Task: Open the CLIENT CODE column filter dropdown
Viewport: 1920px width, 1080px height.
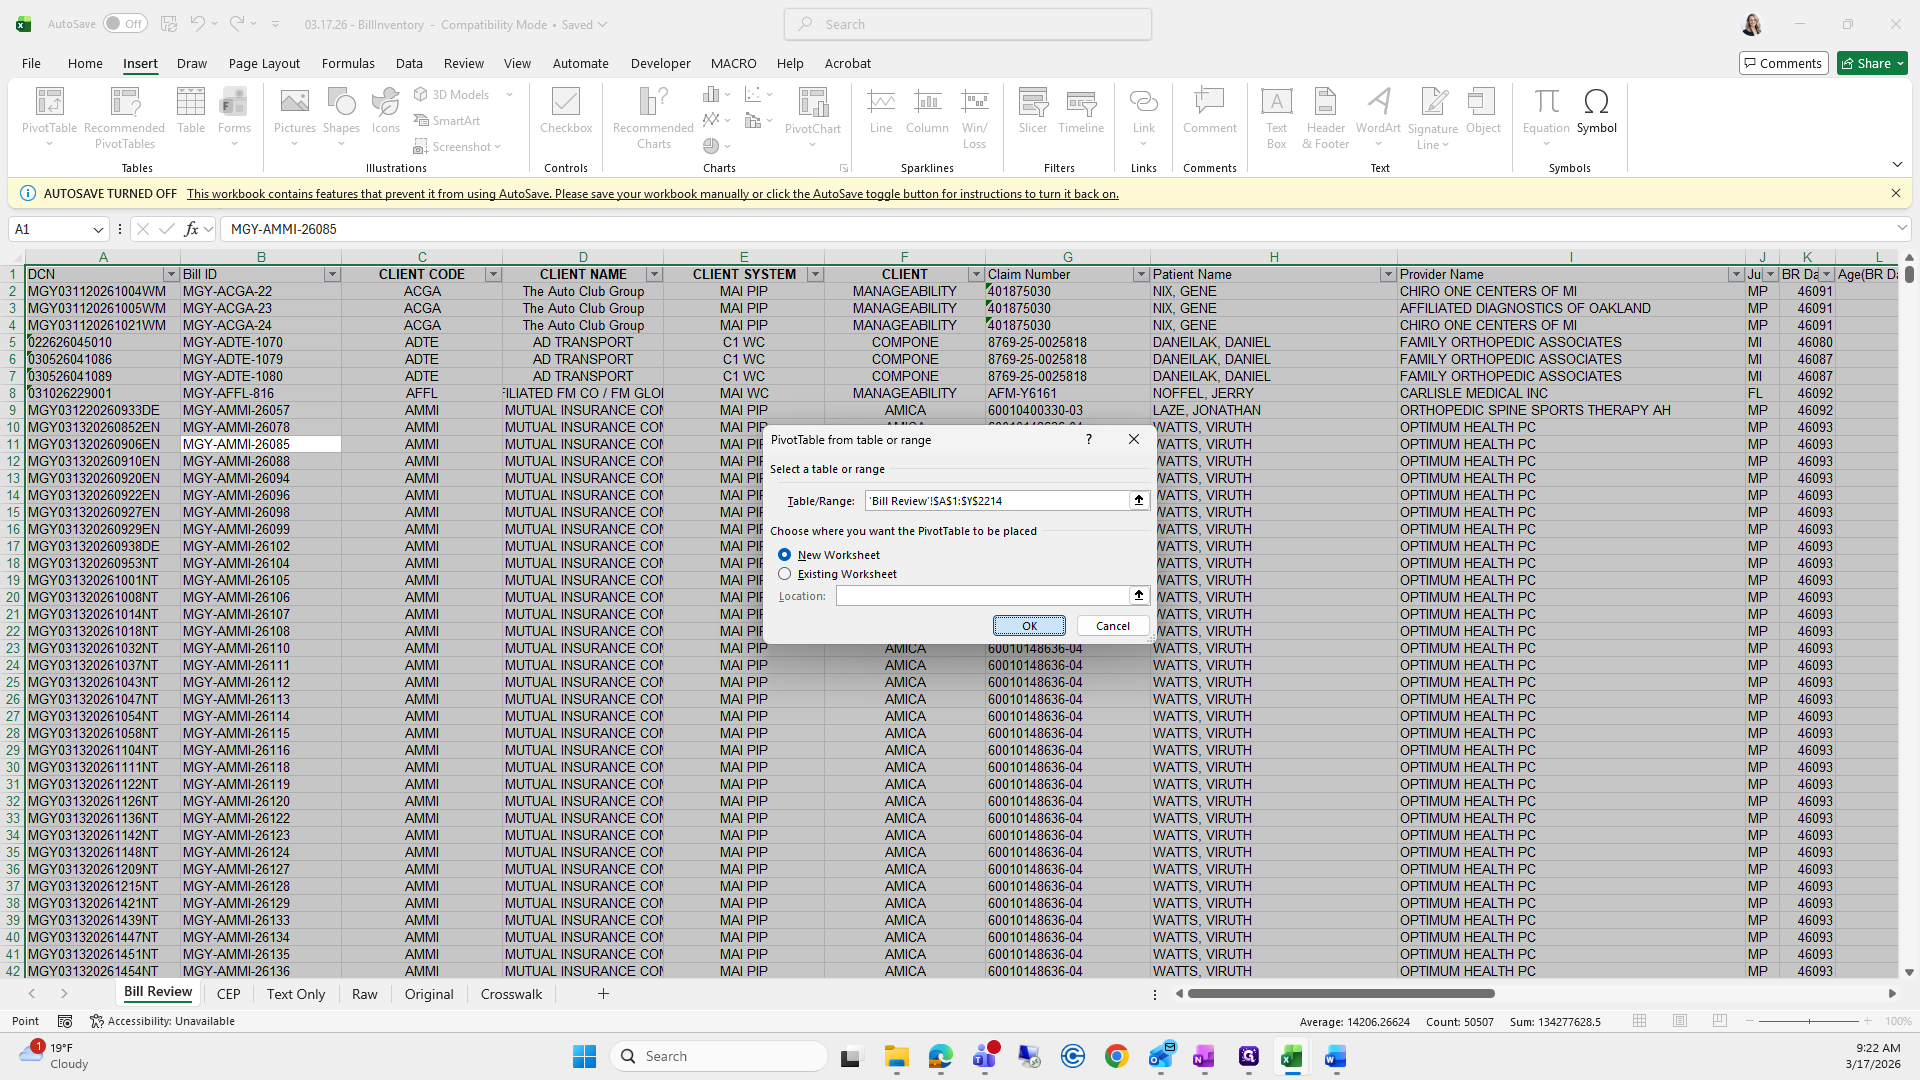Action: click(x=492, y=274)
